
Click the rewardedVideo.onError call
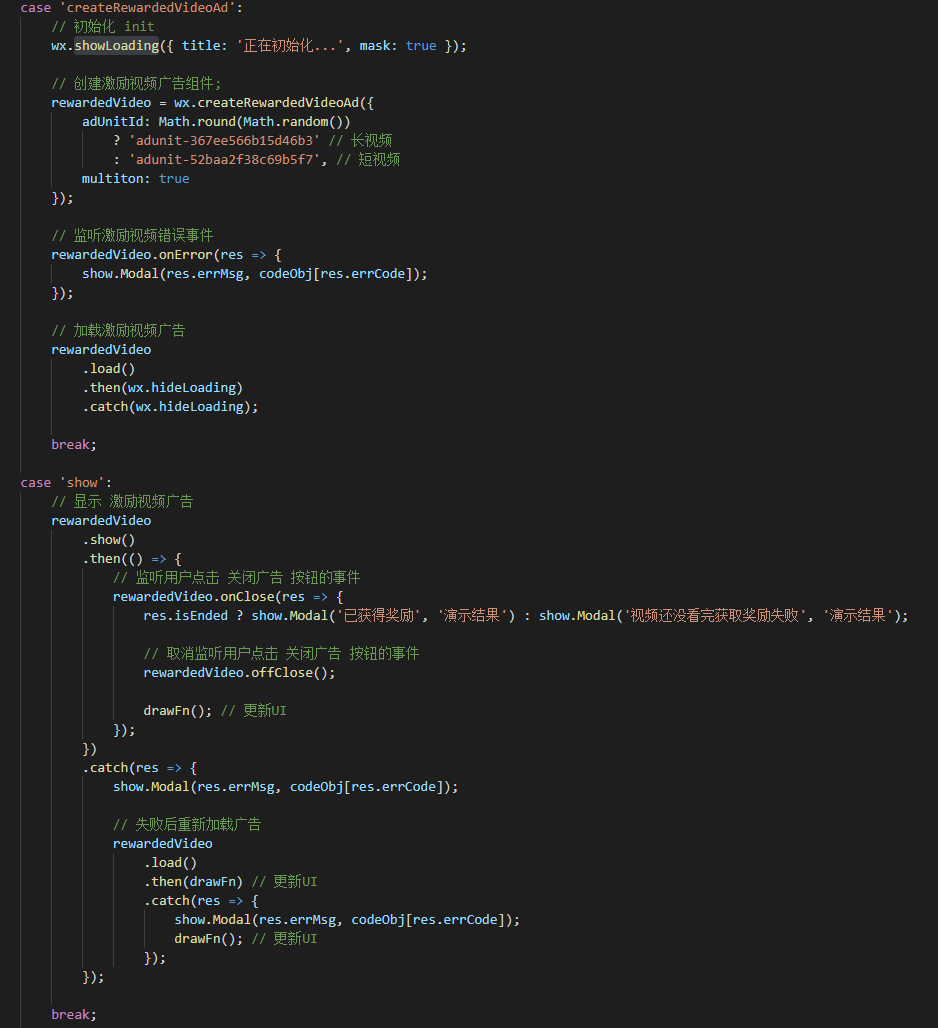tap(132, 255)
